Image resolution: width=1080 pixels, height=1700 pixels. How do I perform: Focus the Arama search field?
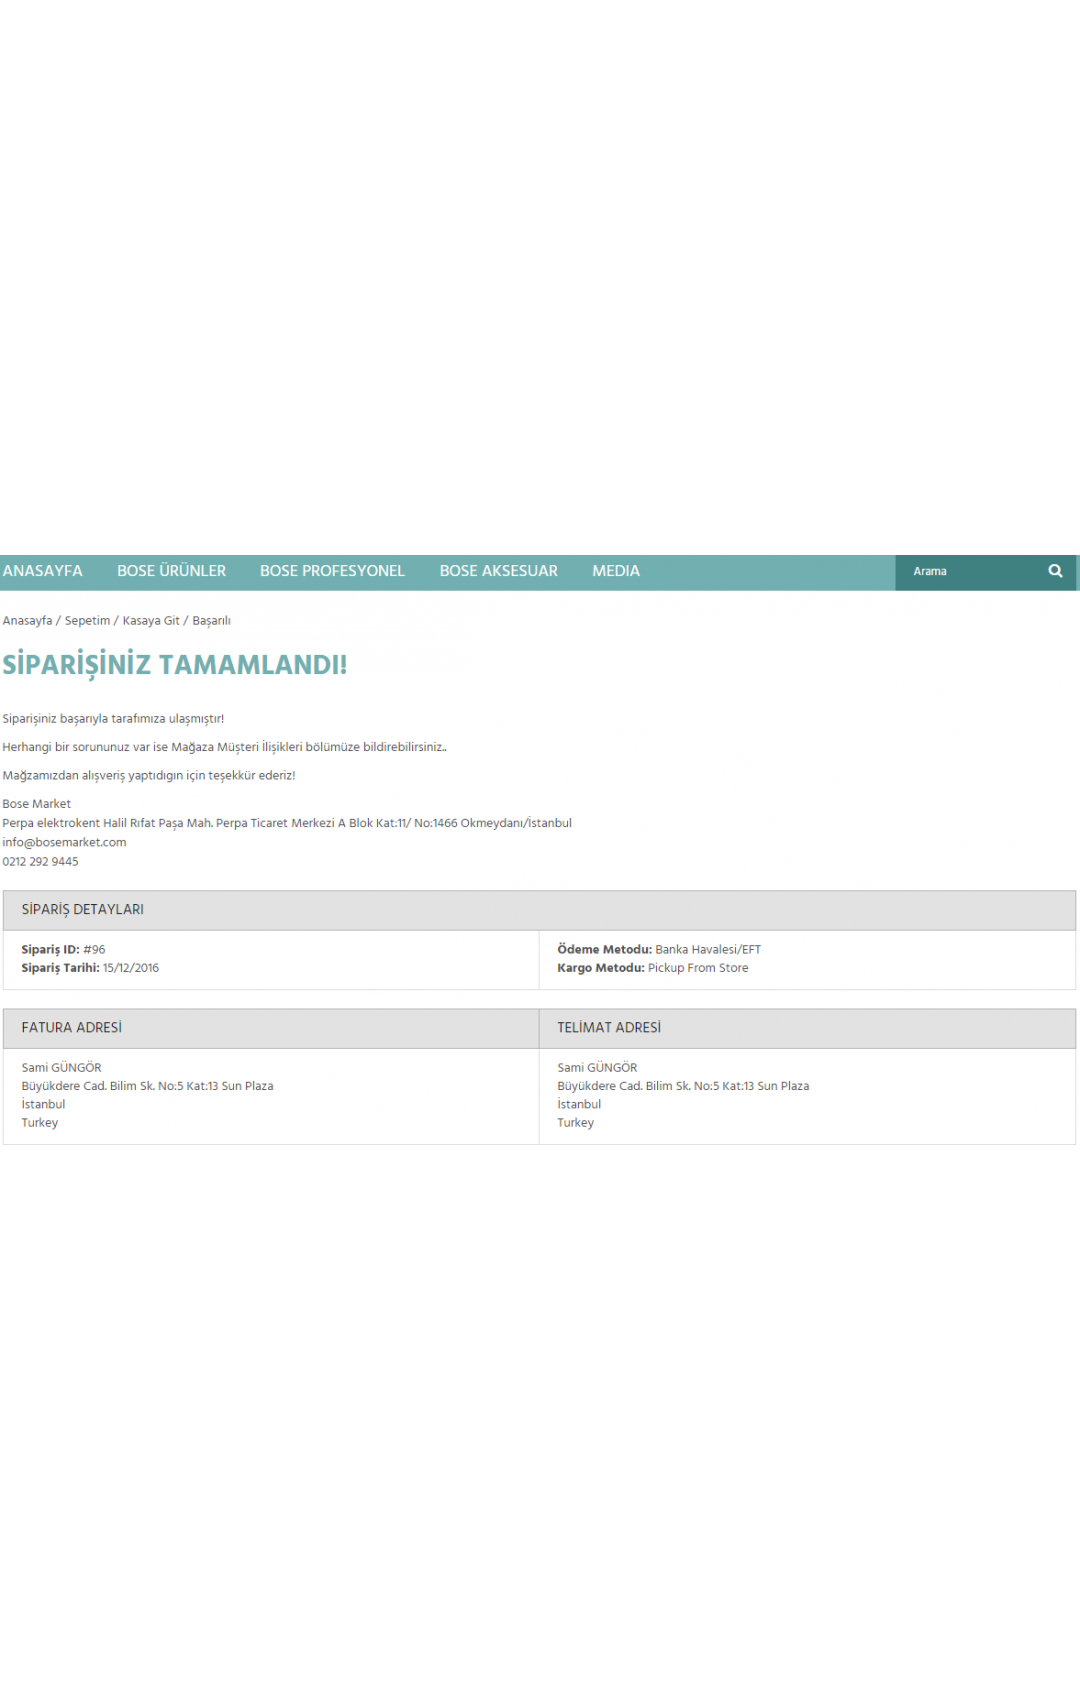click(970, 571)
